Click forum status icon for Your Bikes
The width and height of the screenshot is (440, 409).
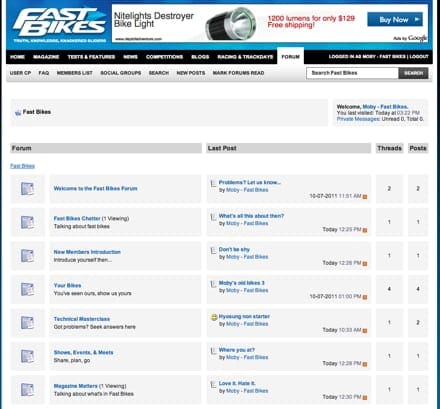pos(27,289)
